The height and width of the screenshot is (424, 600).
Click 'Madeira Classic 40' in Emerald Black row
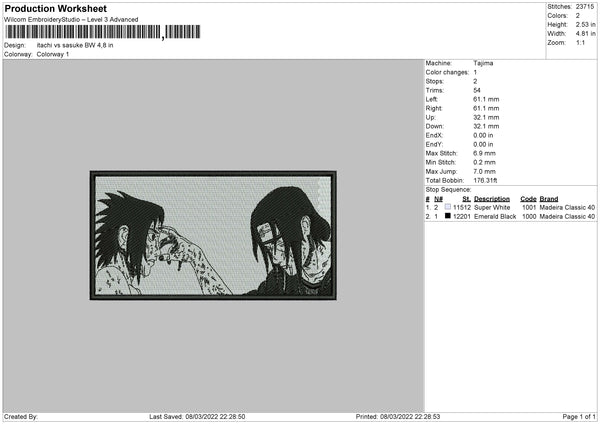(567, 217)
